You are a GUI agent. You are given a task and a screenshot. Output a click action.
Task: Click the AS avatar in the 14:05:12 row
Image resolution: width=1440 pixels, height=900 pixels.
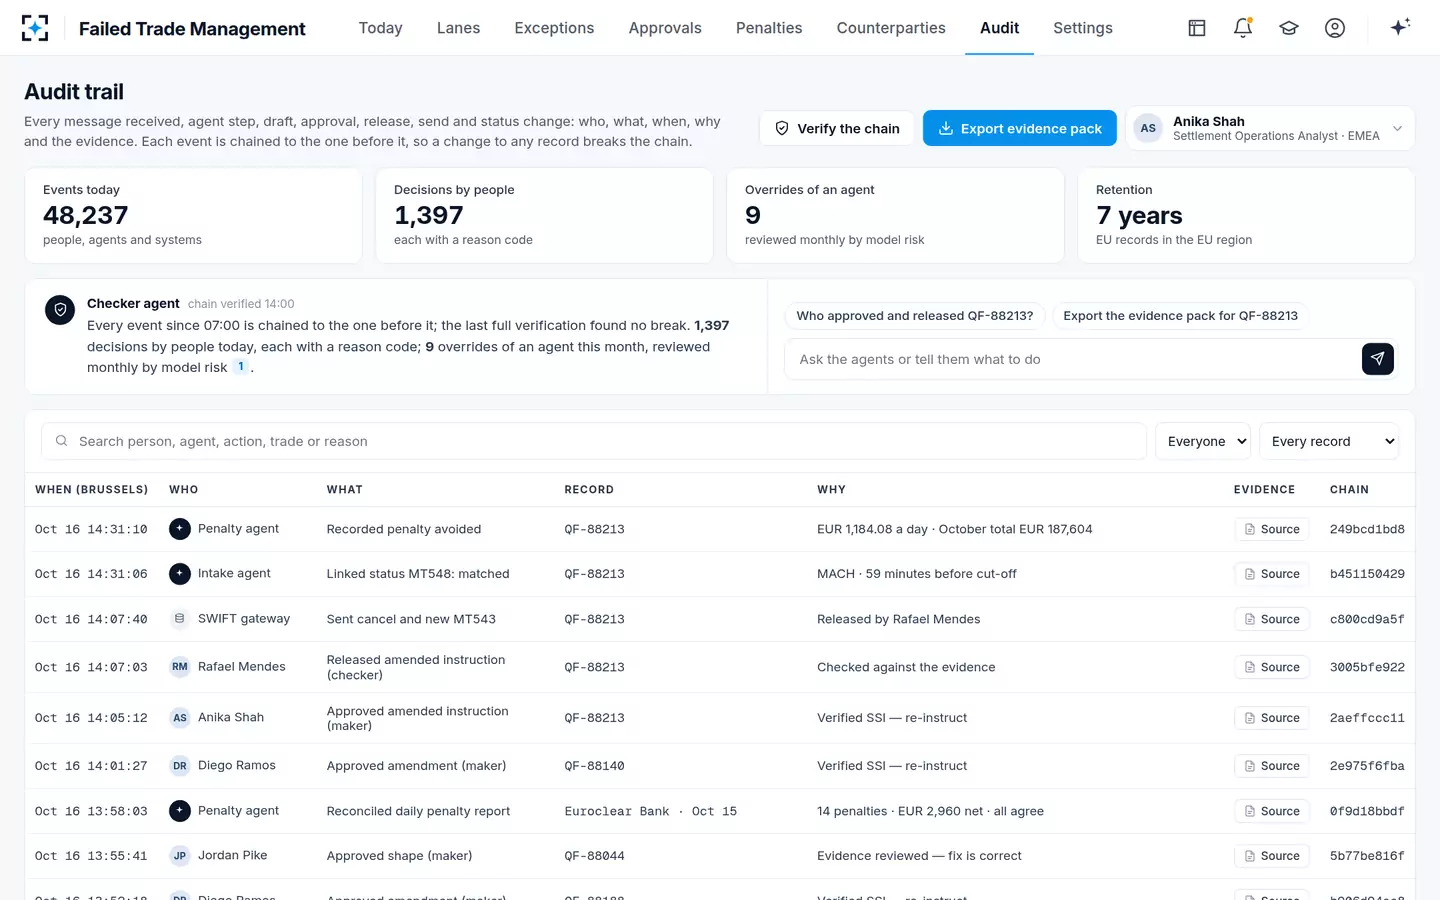point(180,718)
